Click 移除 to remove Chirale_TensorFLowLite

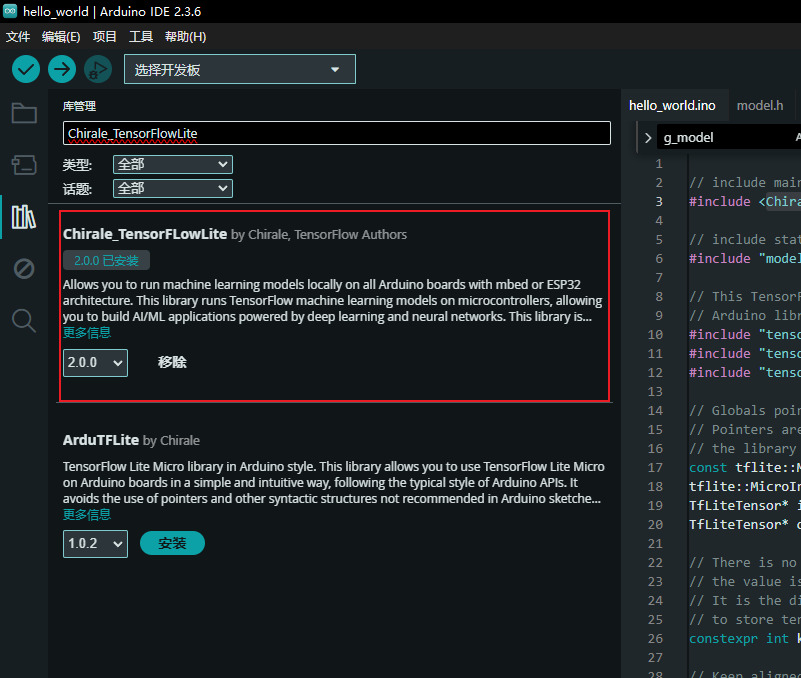(172, 362)
